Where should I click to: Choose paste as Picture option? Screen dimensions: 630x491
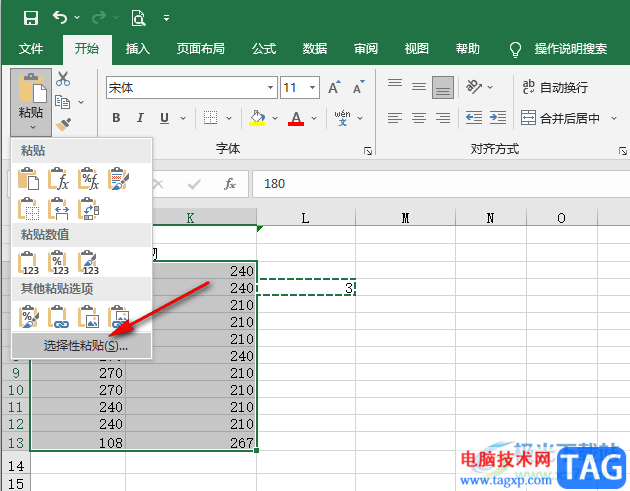[x=88, y=317]
